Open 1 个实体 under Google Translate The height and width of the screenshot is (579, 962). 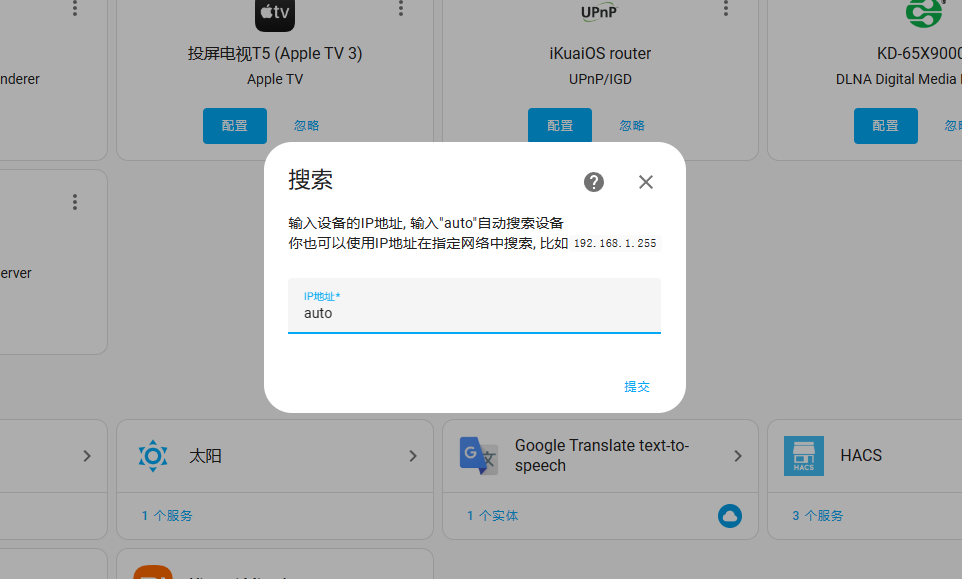pyautogui.click(x=492, y=516)
